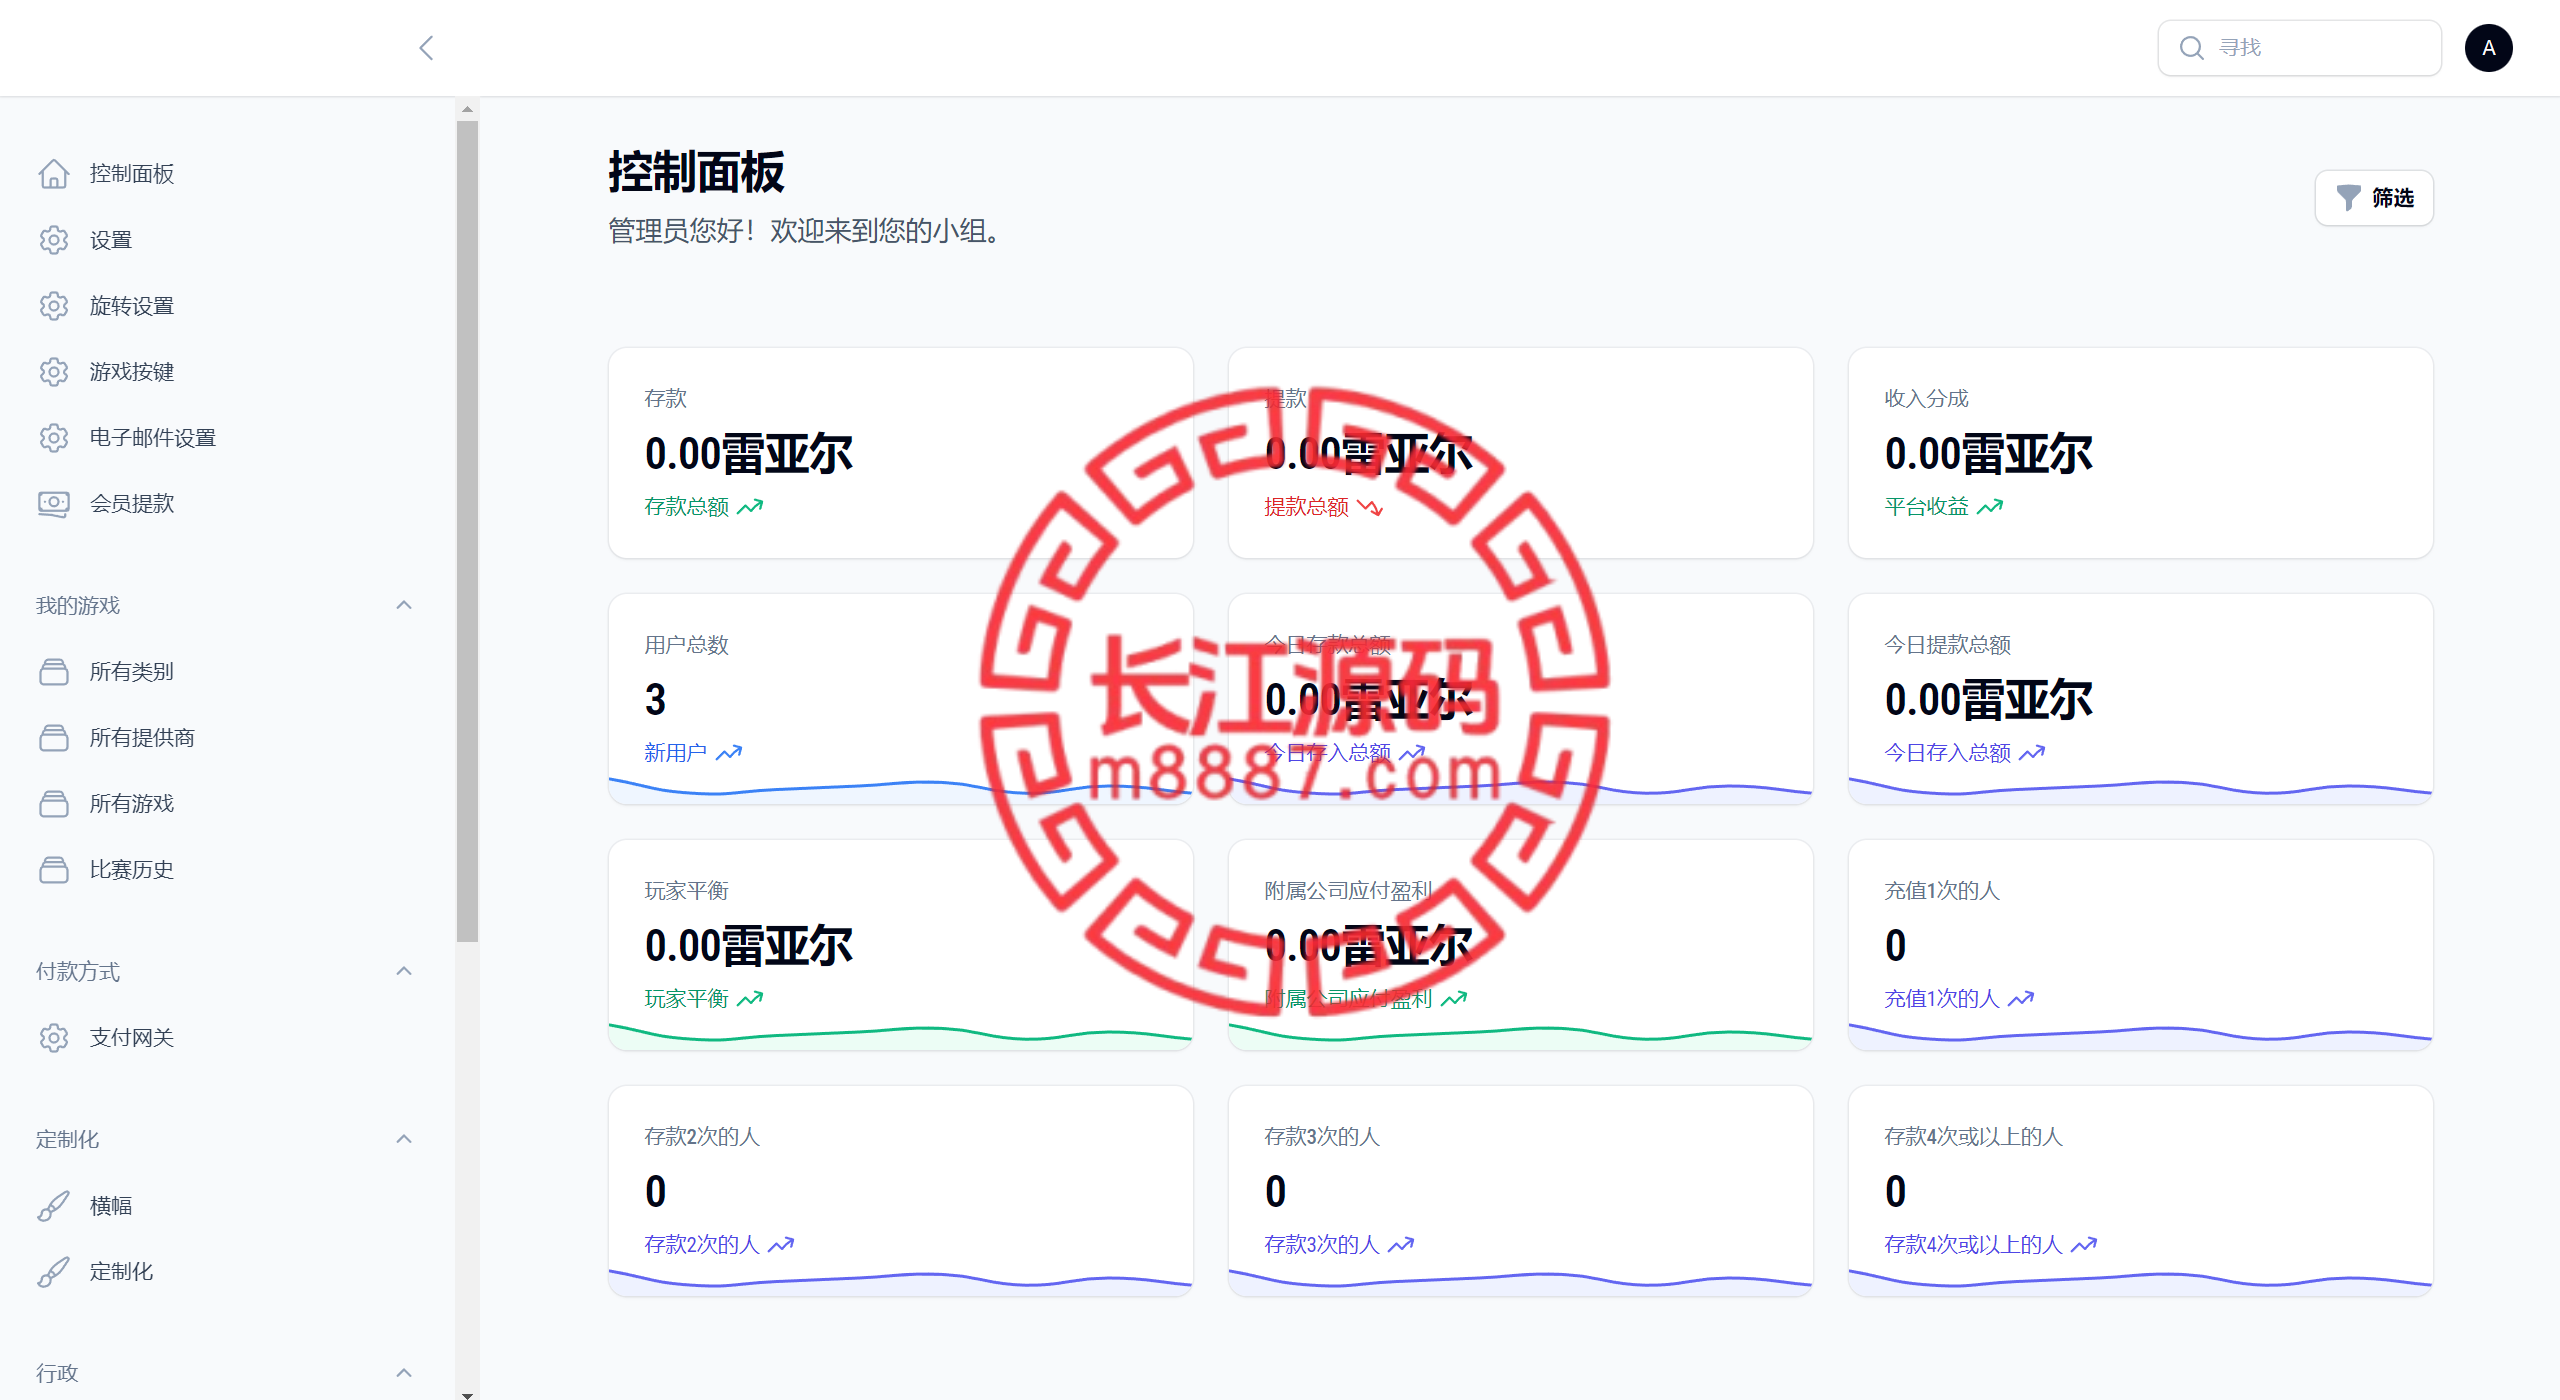This screenshot has width=2560, height=1400.
Task: Click the trend-up icon next to 玩家平衡 link
Action: point(750,999)
